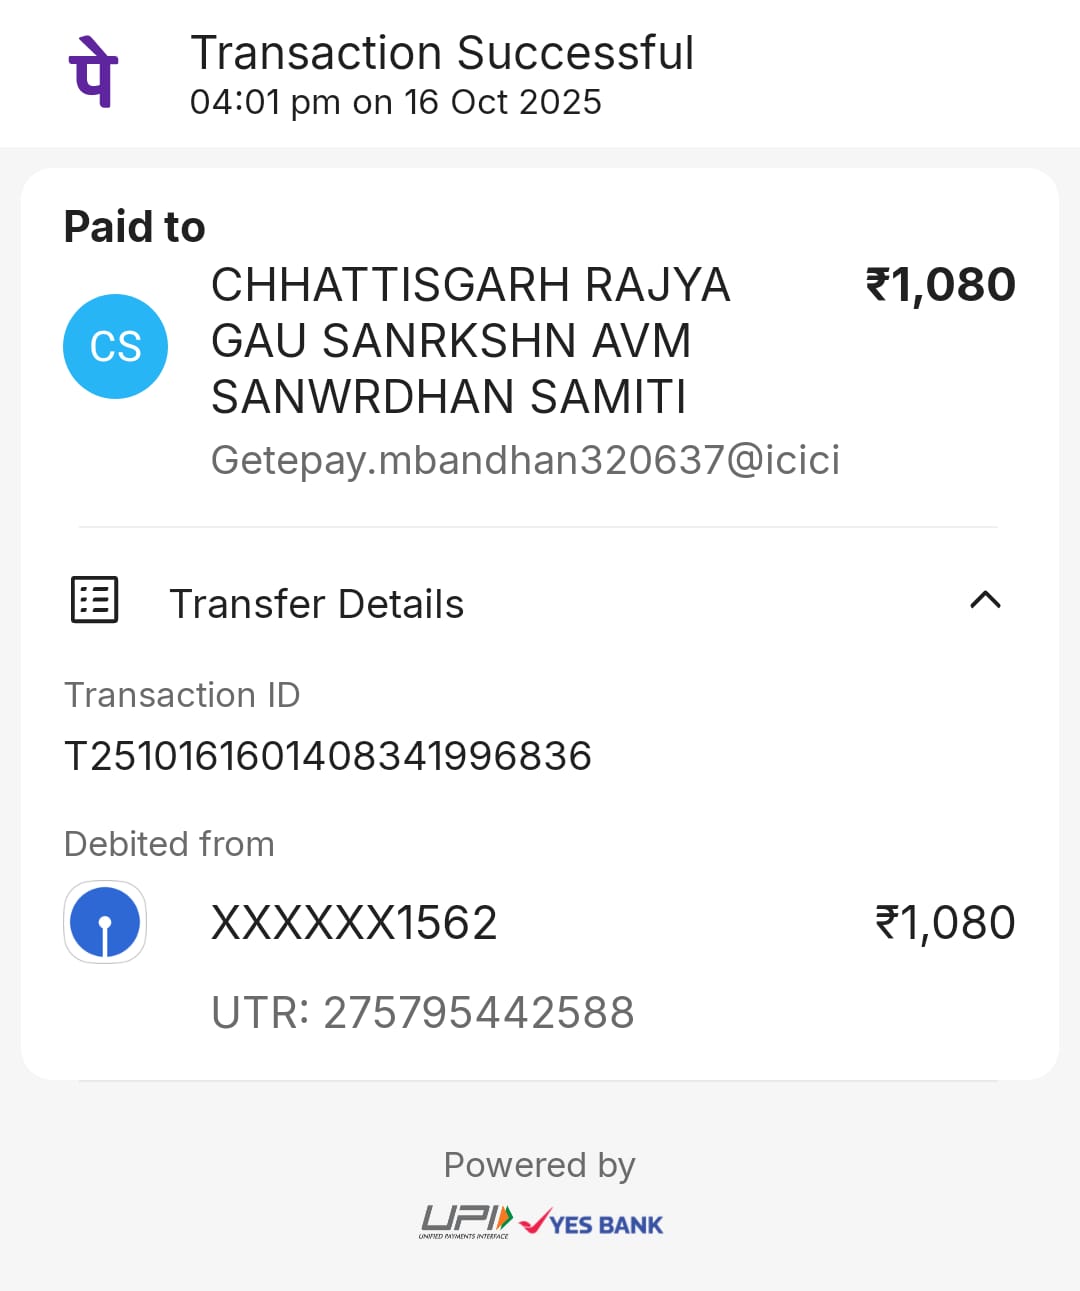Click the PhonePe logo icon
The width and height of the screenshot is (1080, 1291).
click(x=93, y=72)
